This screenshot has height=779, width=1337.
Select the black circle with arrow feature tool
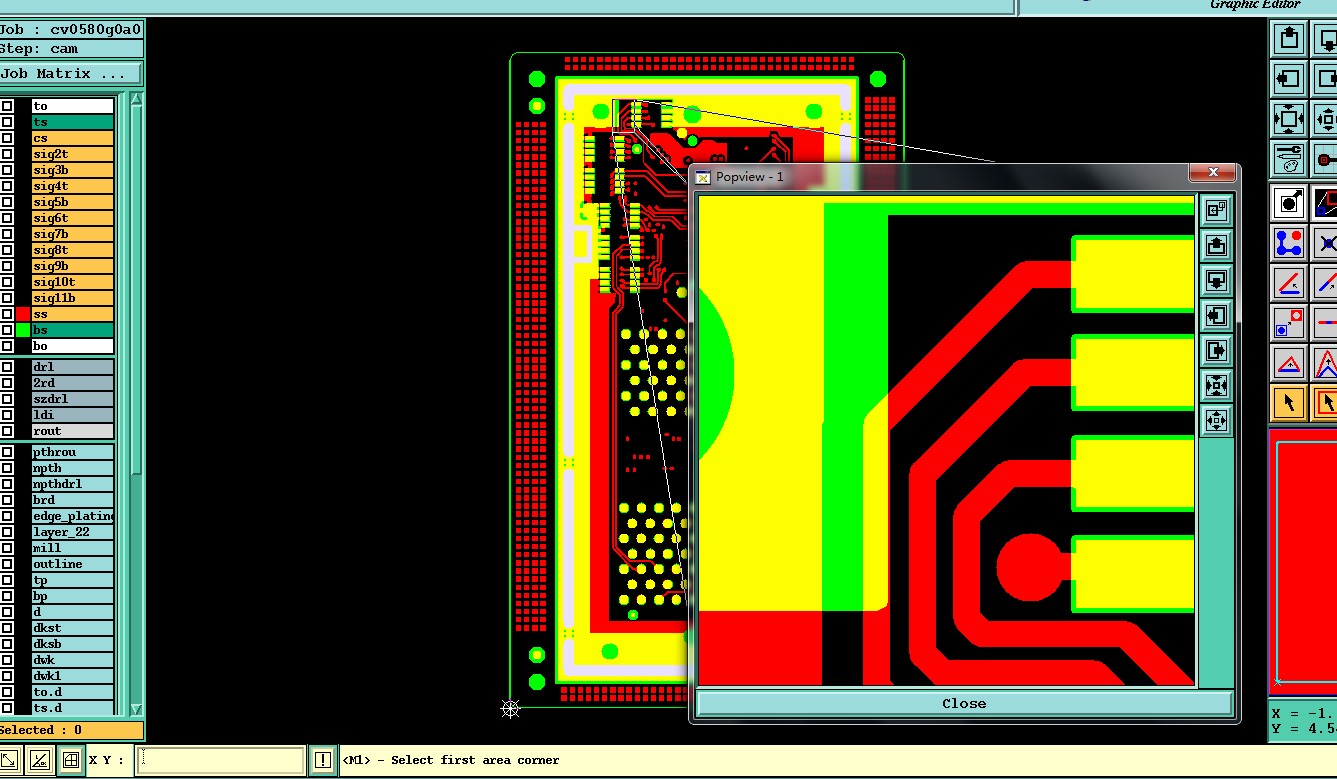1289,203
